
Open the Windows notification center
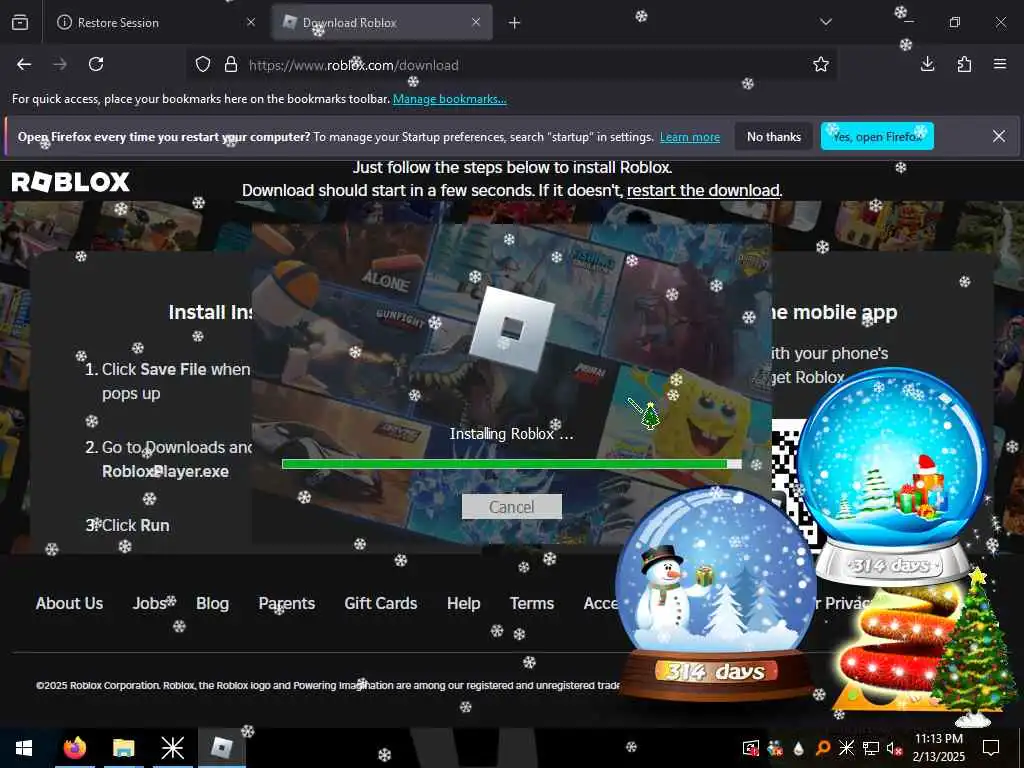tap(991, 748)
